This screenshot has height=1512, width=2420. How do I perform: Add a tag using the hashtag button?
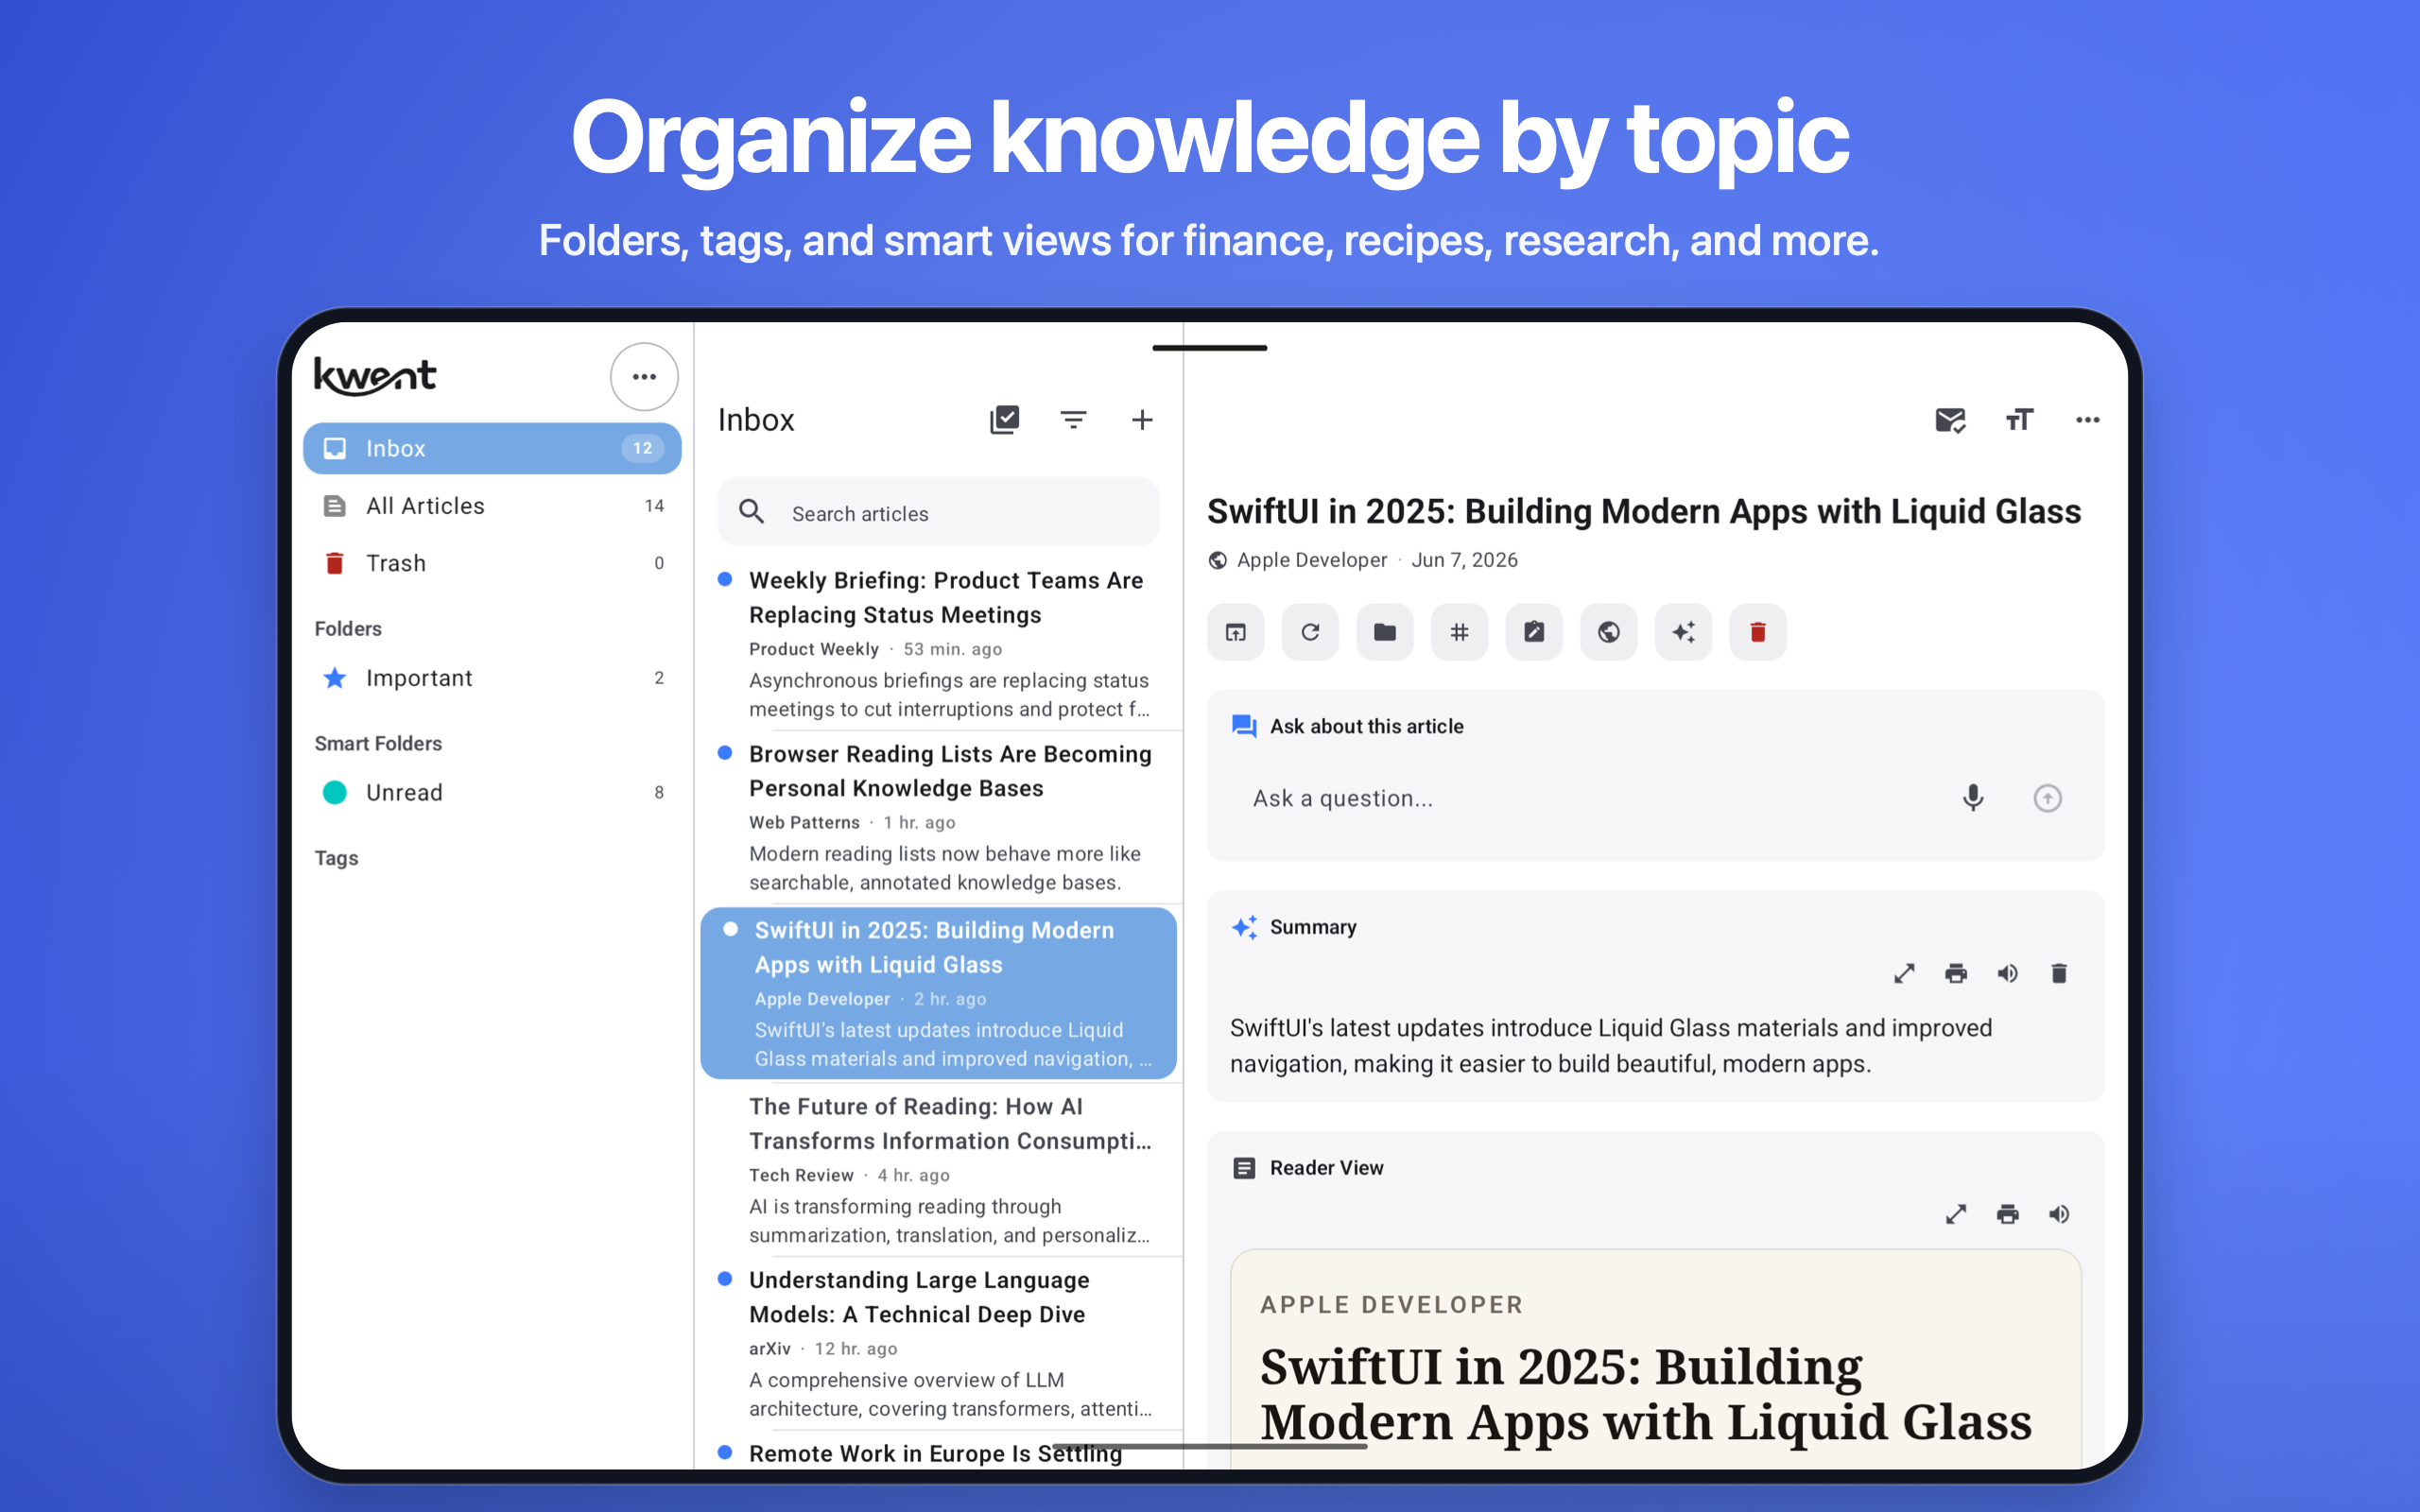point(1459,632)
